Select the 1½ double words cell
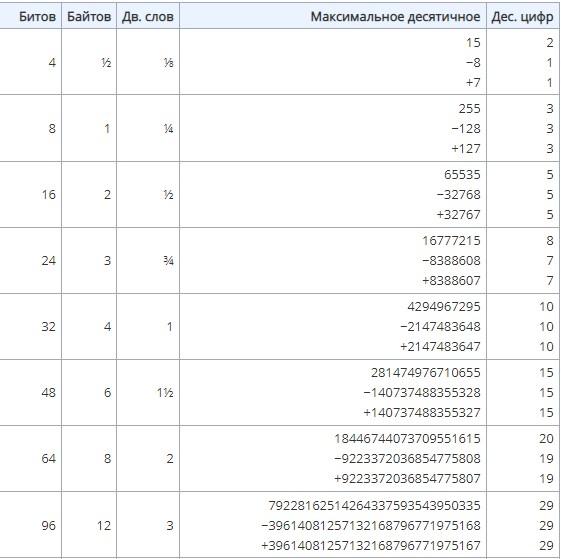Viewport: 561px width, 559px height. [x=165, y=393]
